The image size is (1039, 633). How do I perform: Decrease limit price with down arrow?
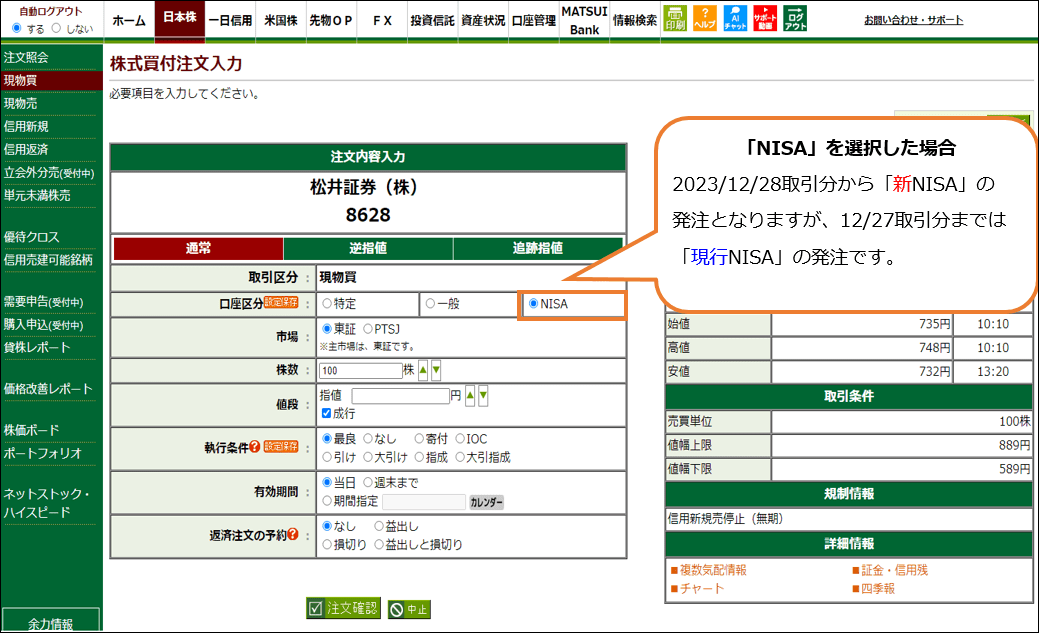[x=483, y=396]
